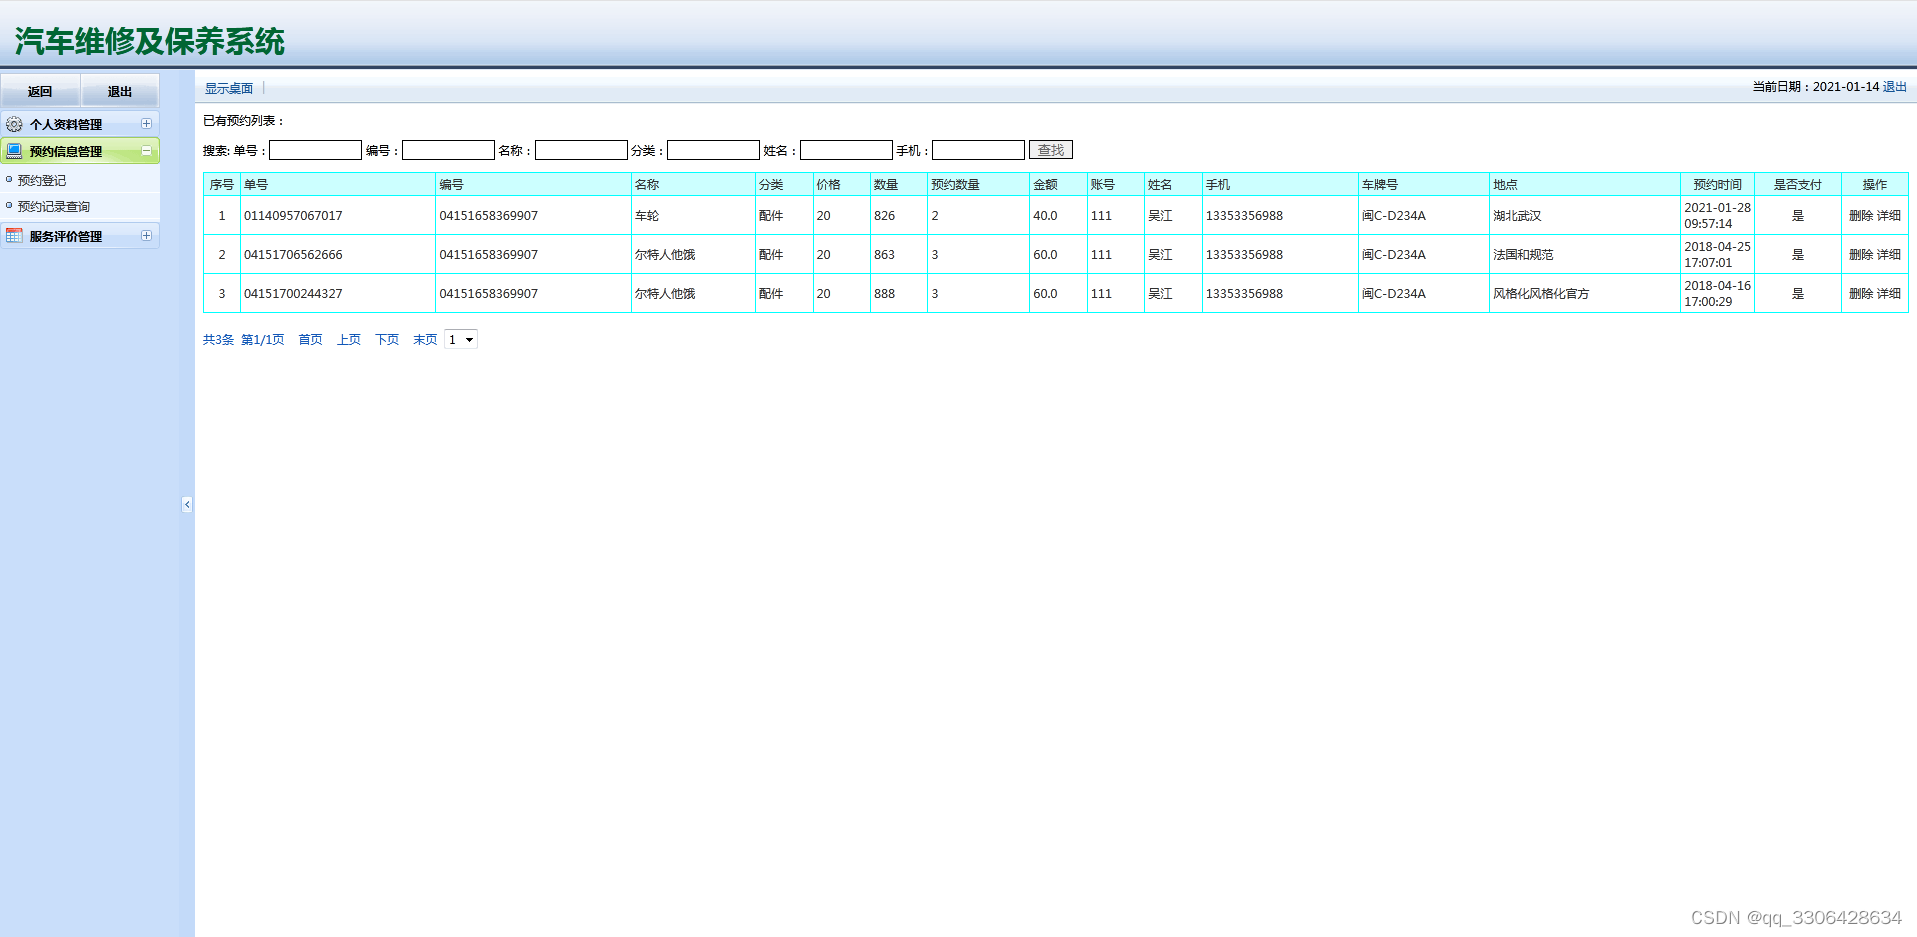Focus the 编号 search input

coord(448,150)
